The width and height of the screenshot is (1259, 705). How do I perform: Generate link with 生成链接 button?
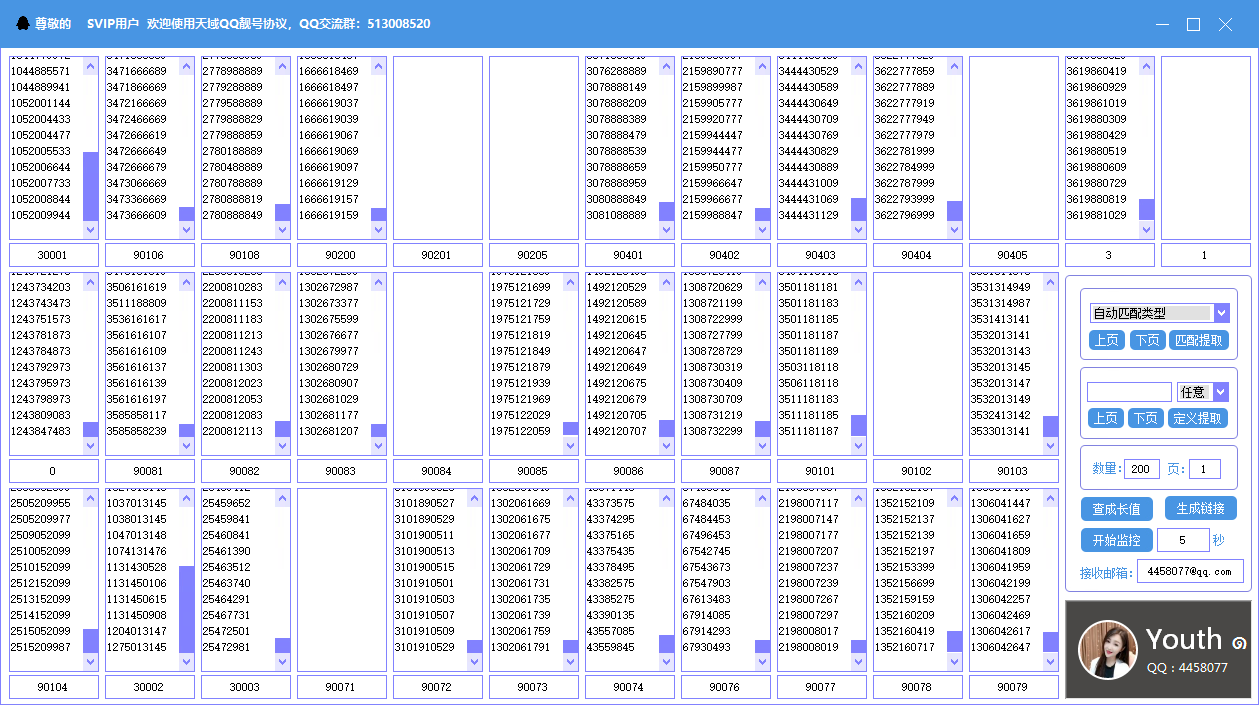click(1200, 509)
